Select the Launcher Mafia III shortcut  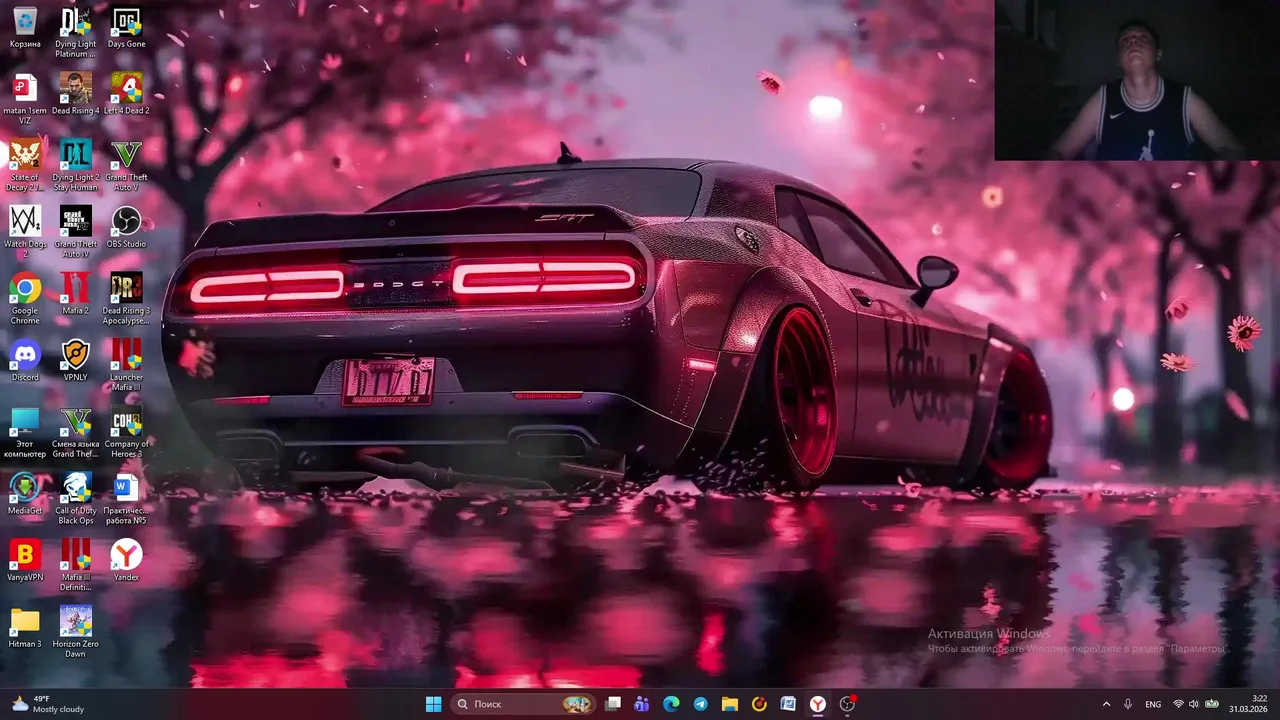point(126,365)
